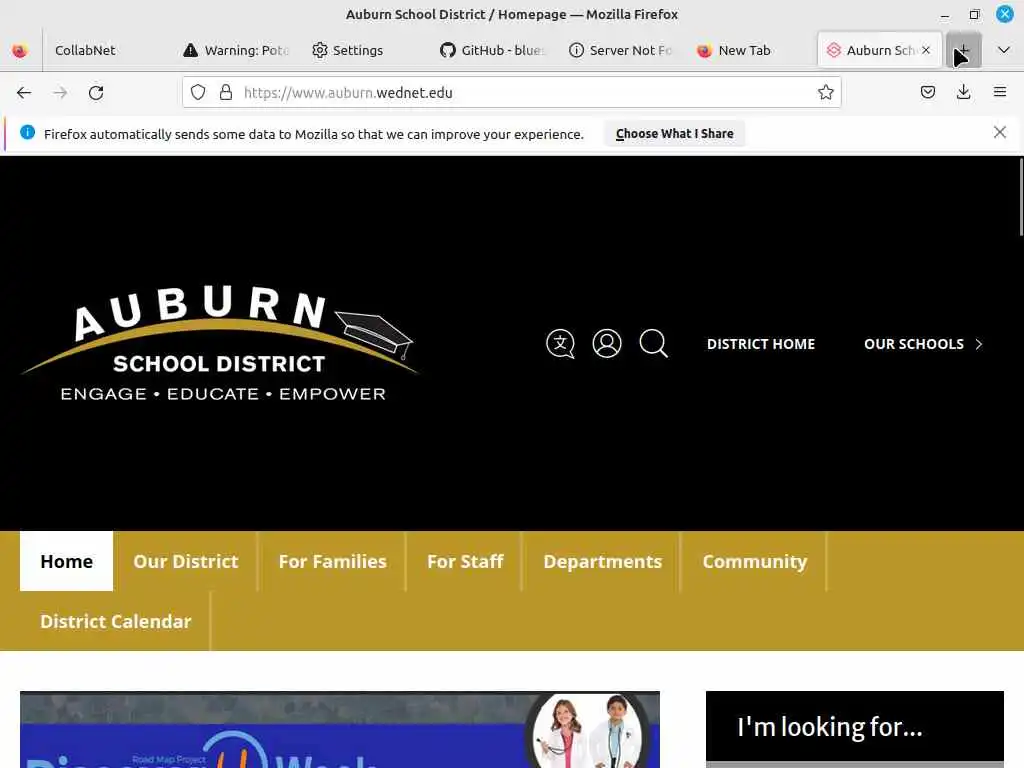Open the Firefox hamburger application menu
This screenshot has width=1024, height=768.
(1000, 93)
